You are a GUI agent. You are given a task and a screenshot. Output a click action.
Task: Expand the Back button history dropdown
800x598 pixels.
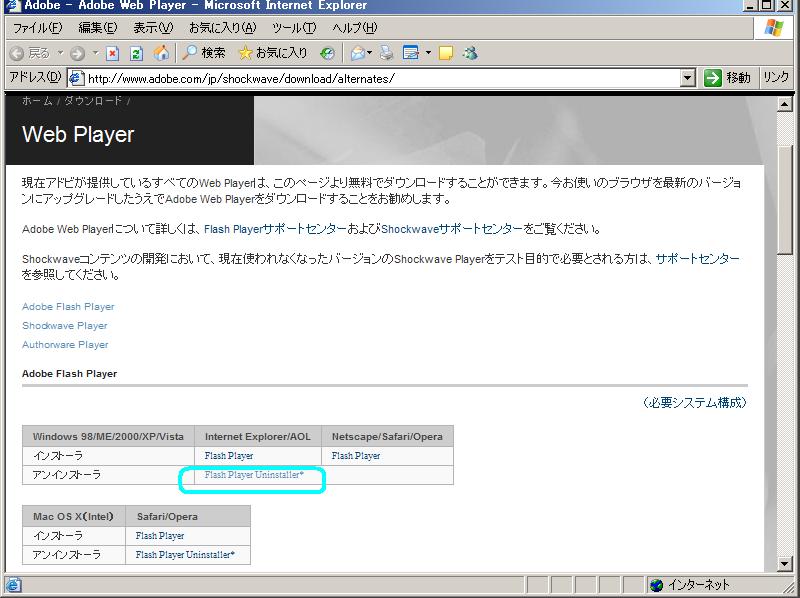tap(60, 53)
